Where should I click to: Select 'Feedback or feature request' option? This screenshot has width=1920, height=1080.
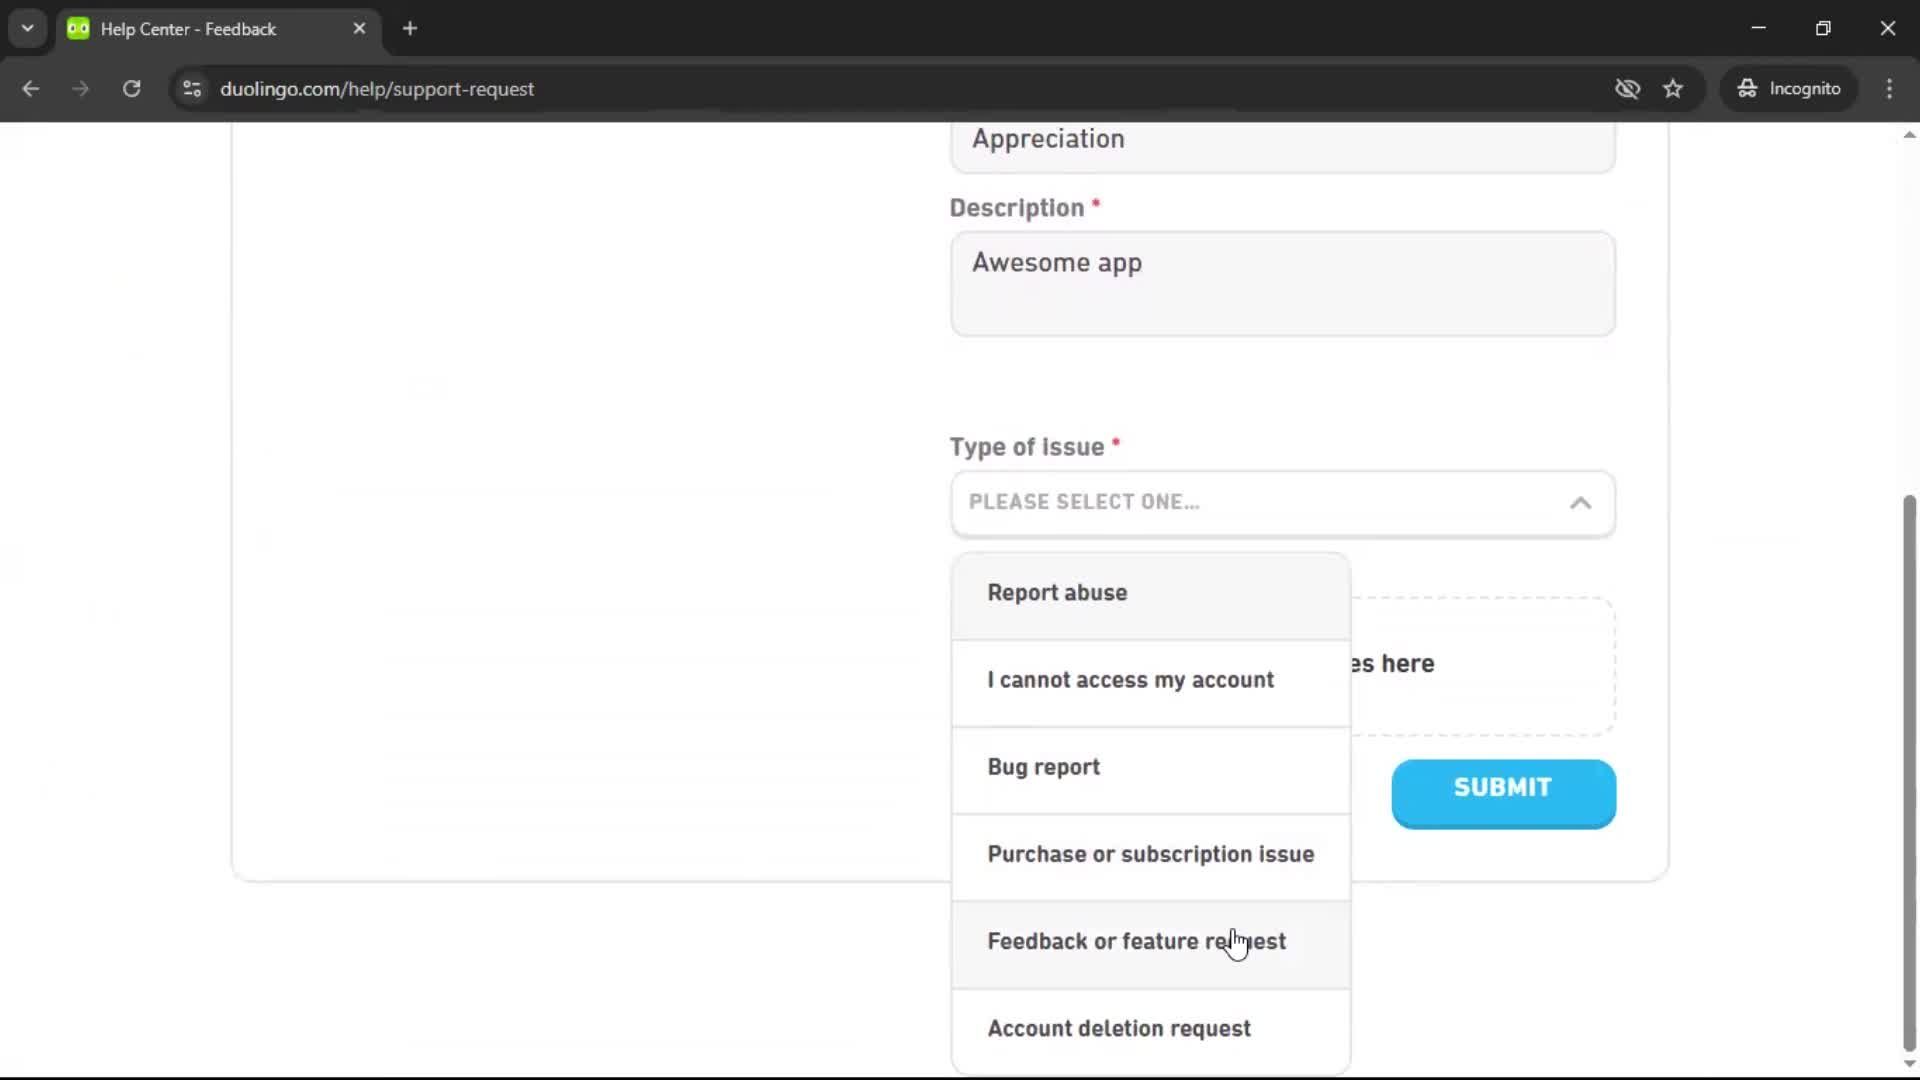point(1137,941)
